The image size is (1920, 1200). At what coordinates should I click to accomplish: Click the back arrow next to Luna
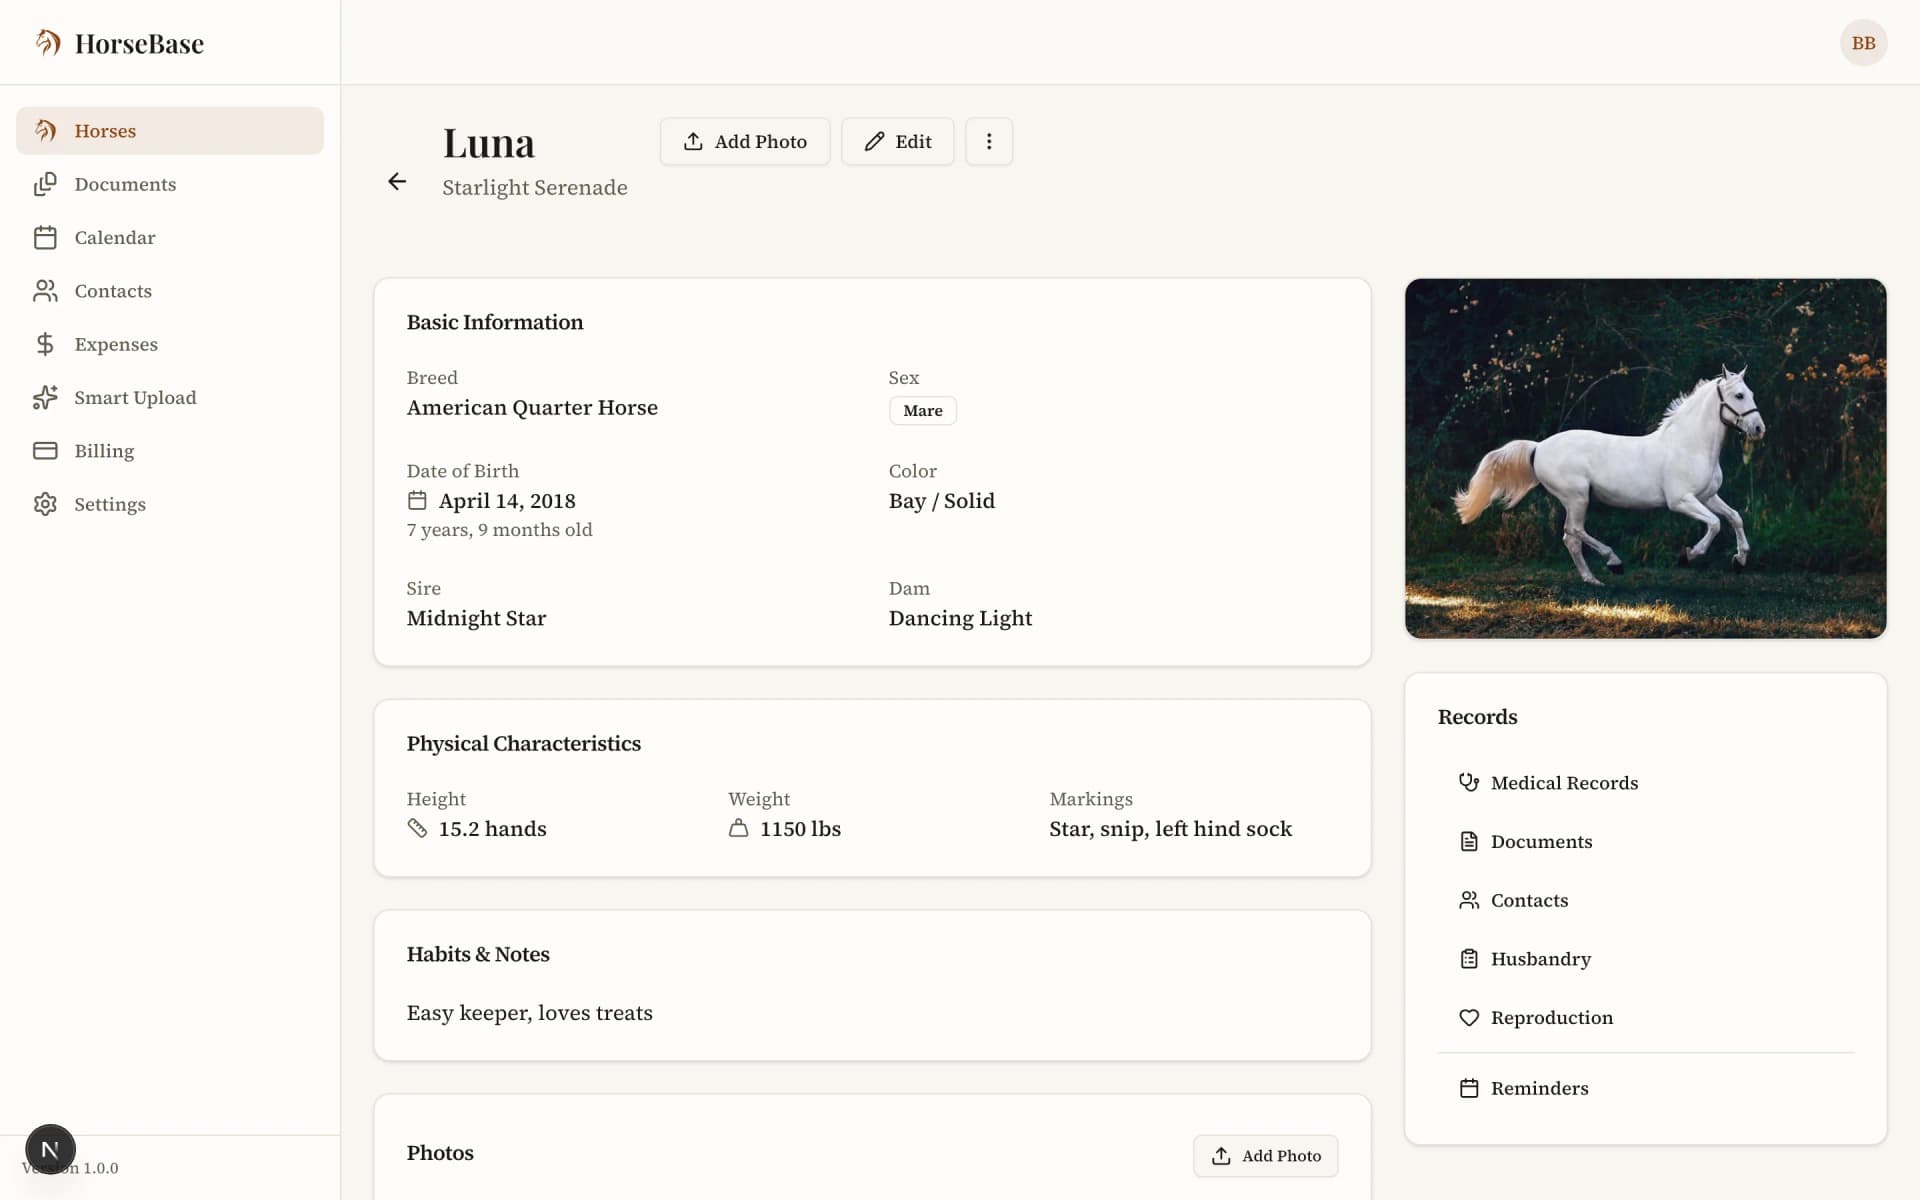(397, 181)
